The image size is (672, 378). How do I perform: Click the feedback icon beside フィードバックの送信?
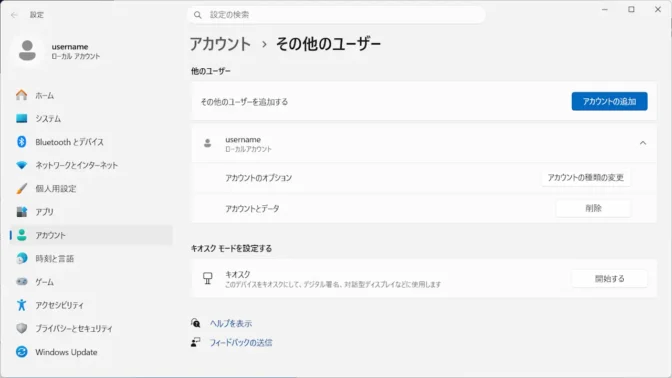click(x=195, y=342)
